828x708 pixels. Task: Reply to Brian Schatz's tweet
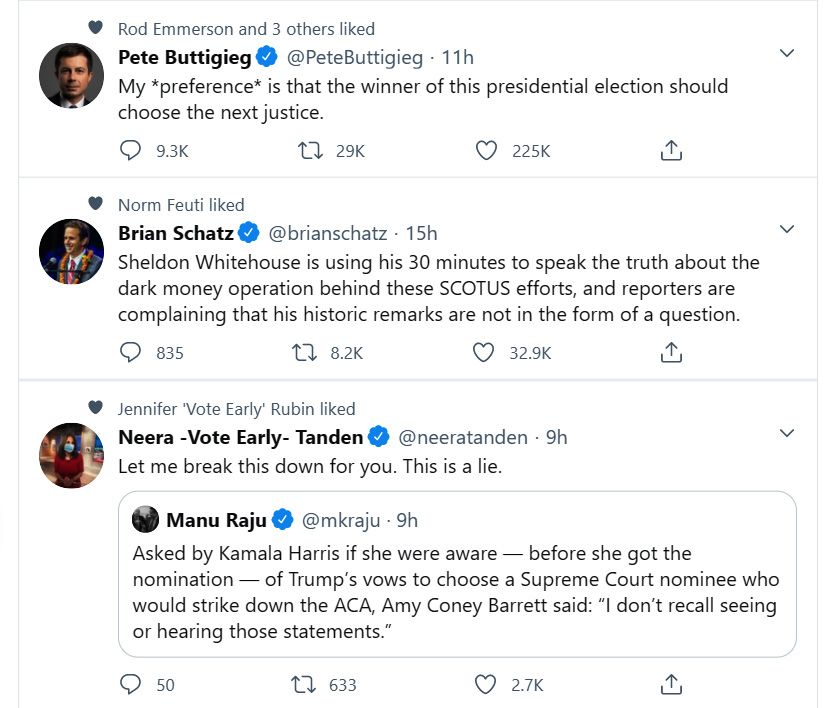tap(131, 352)
